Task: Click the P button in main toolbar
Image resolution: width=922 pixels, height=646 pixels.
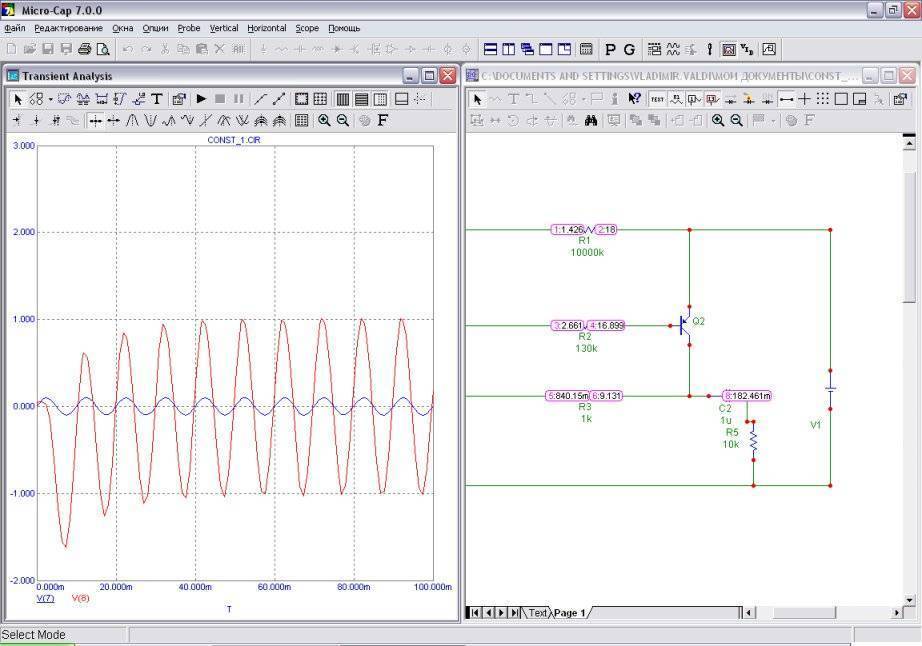Action: pos(611,49)
